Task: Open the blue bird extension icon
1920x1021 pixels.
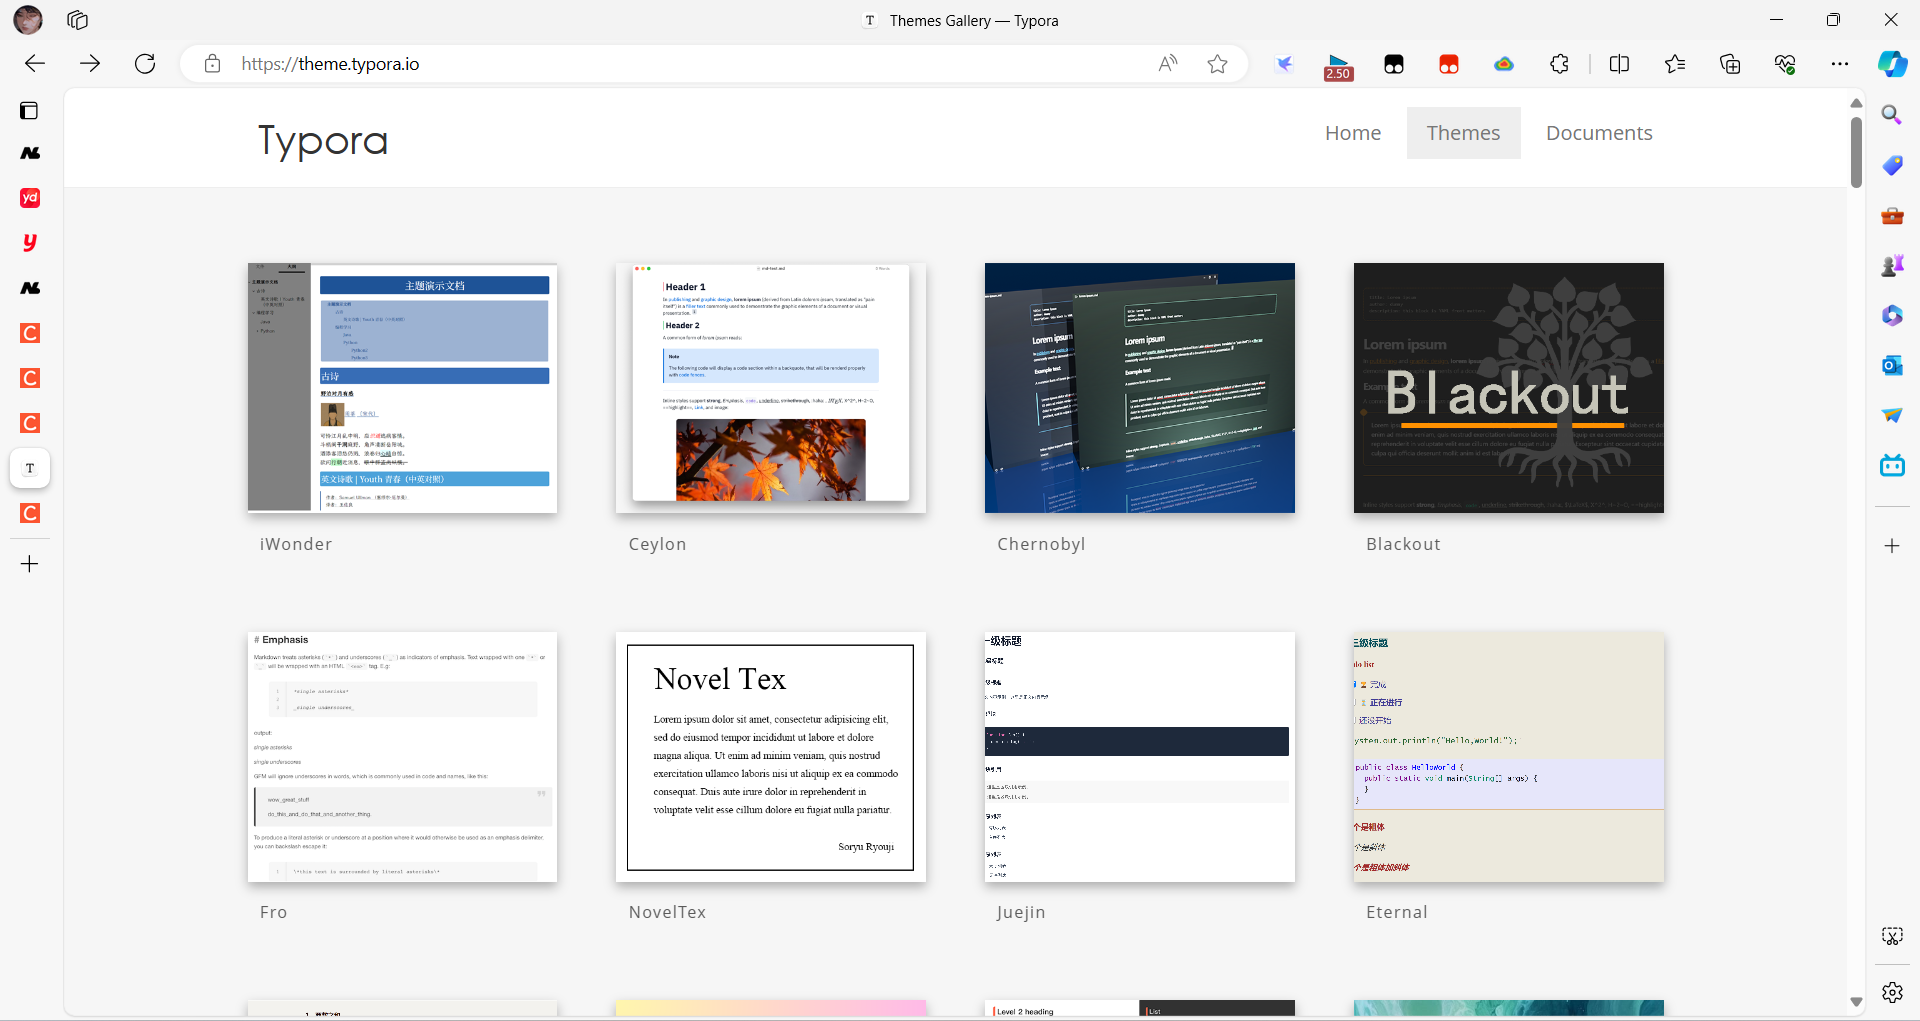Action: [1284, 64]
